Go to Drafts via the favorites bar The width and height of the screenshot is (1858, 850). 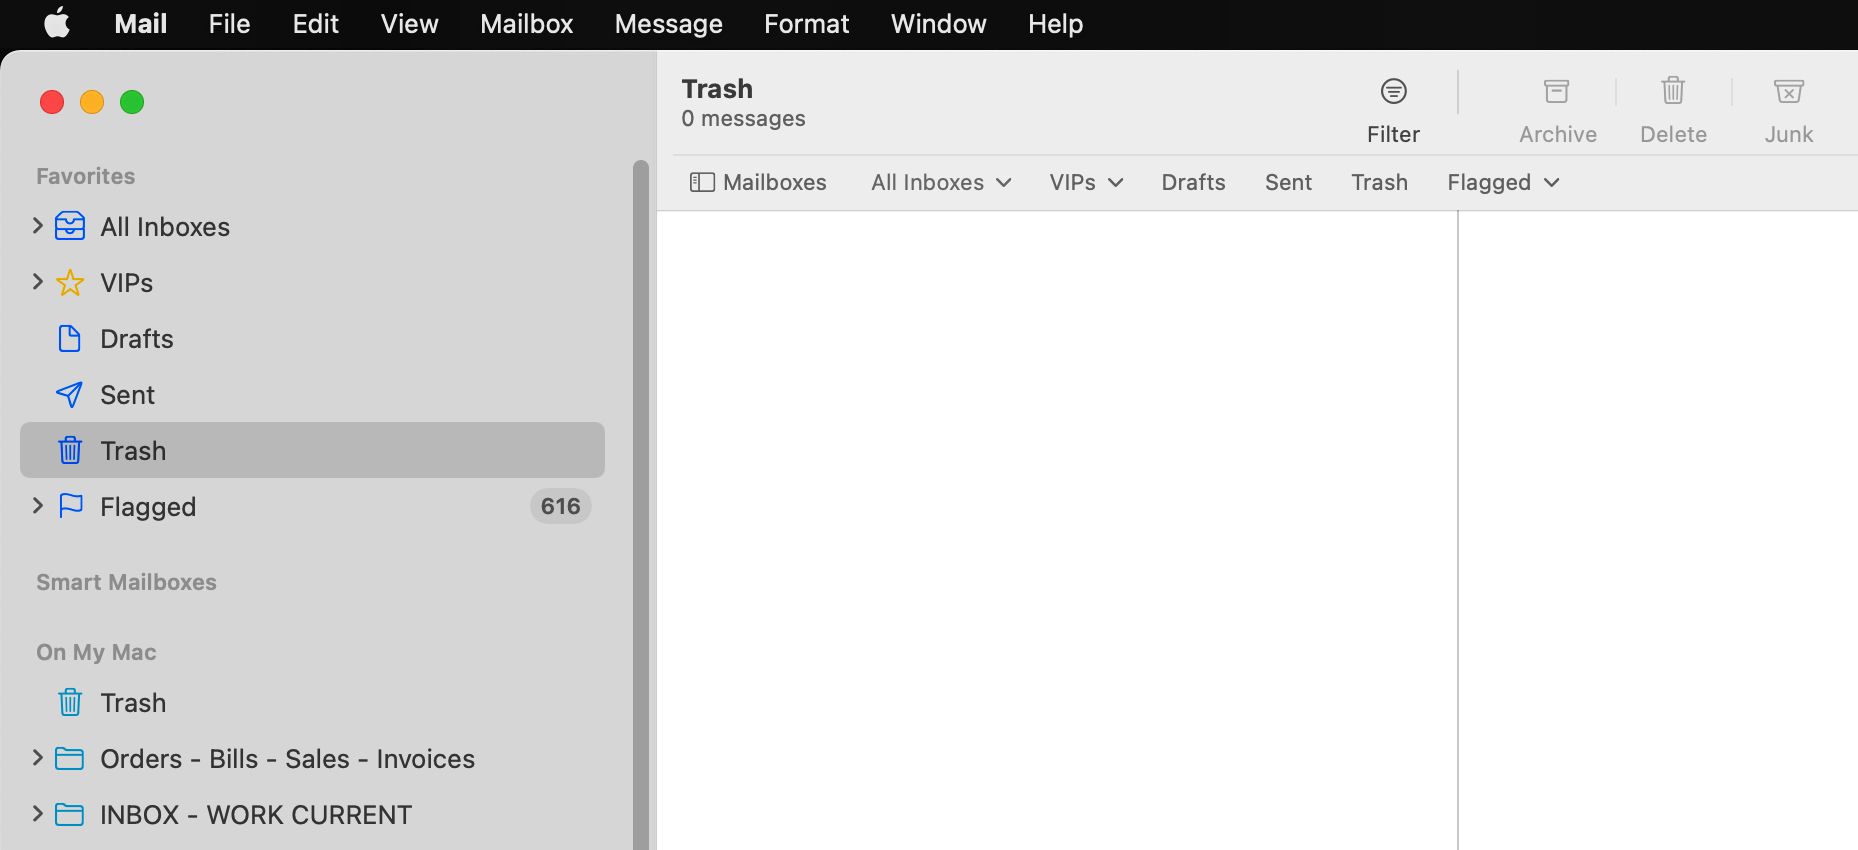point(1194,182)
